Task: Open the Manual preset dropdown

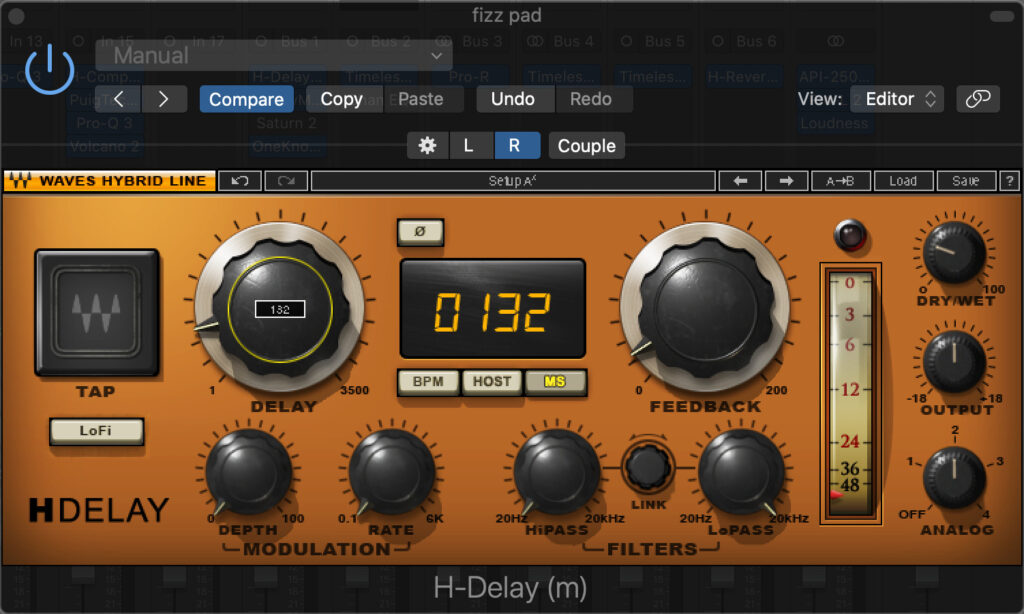Action: [x=274, y=56]
